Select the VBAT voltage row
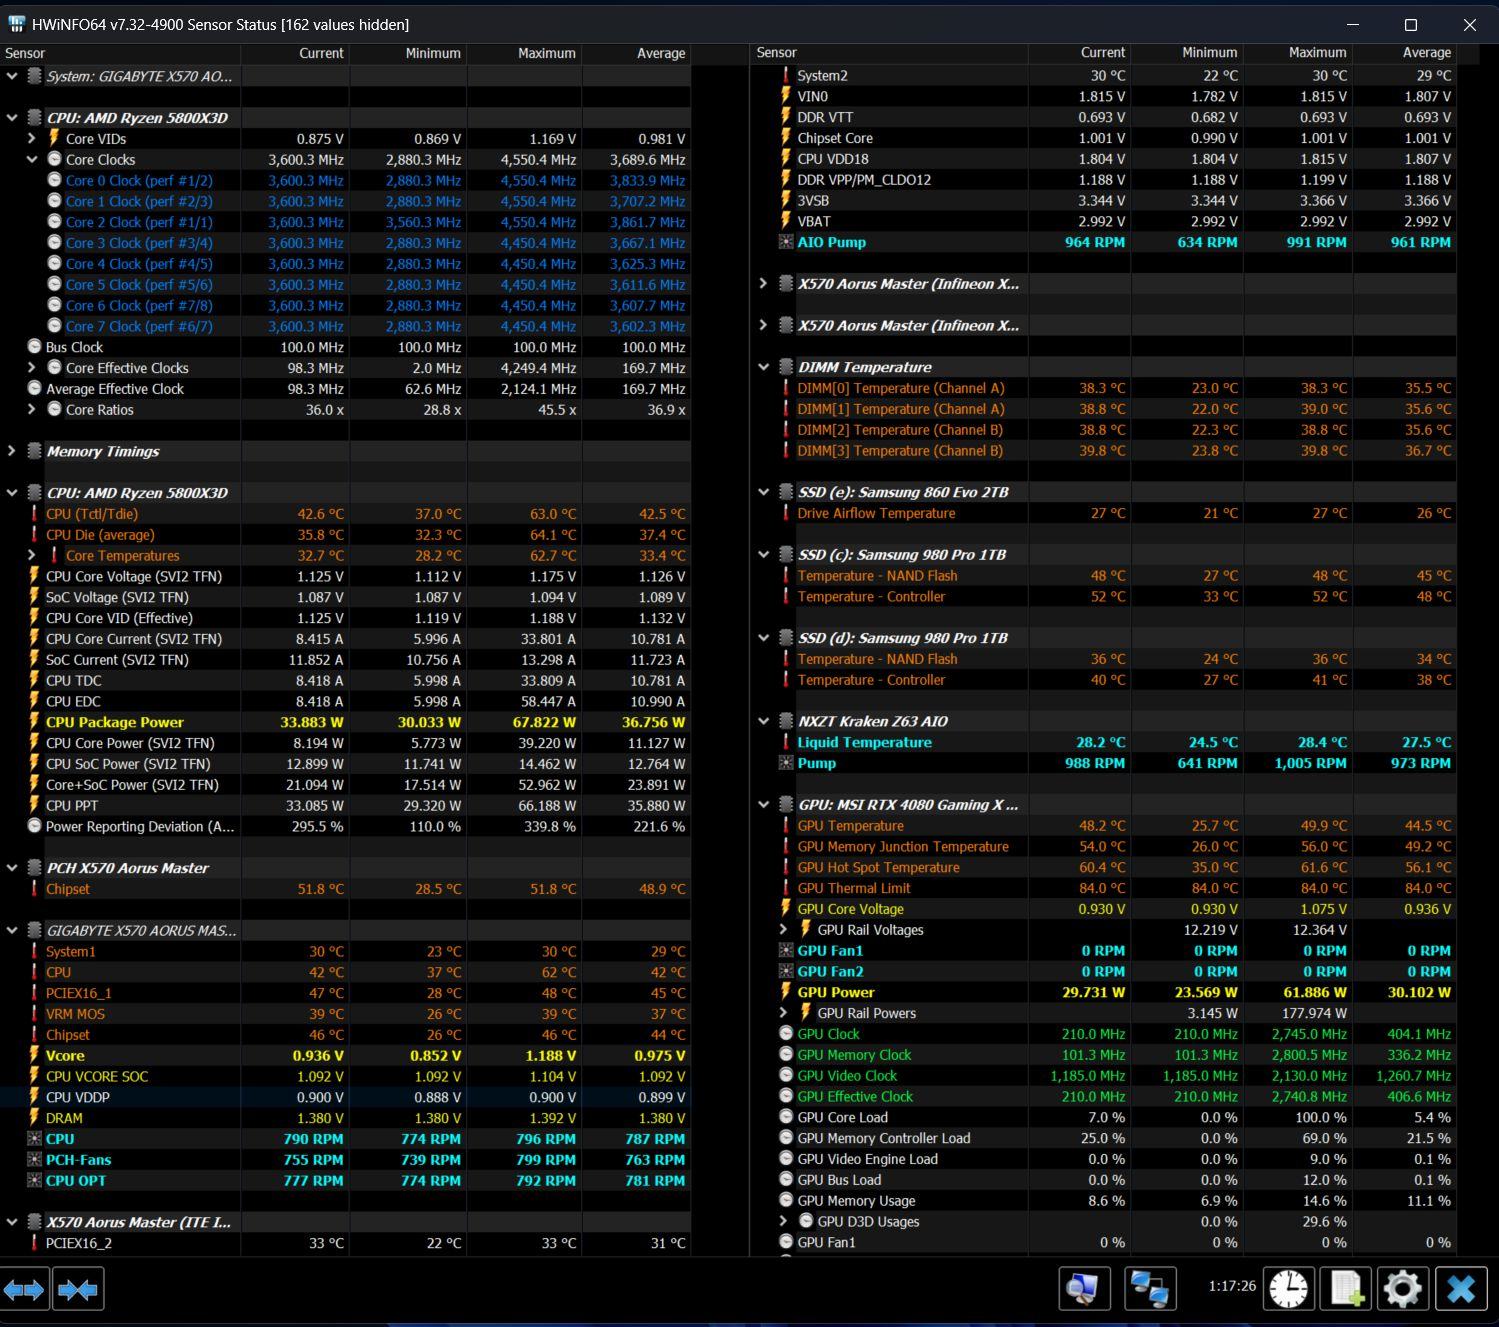 click(x=1103, y=221)
